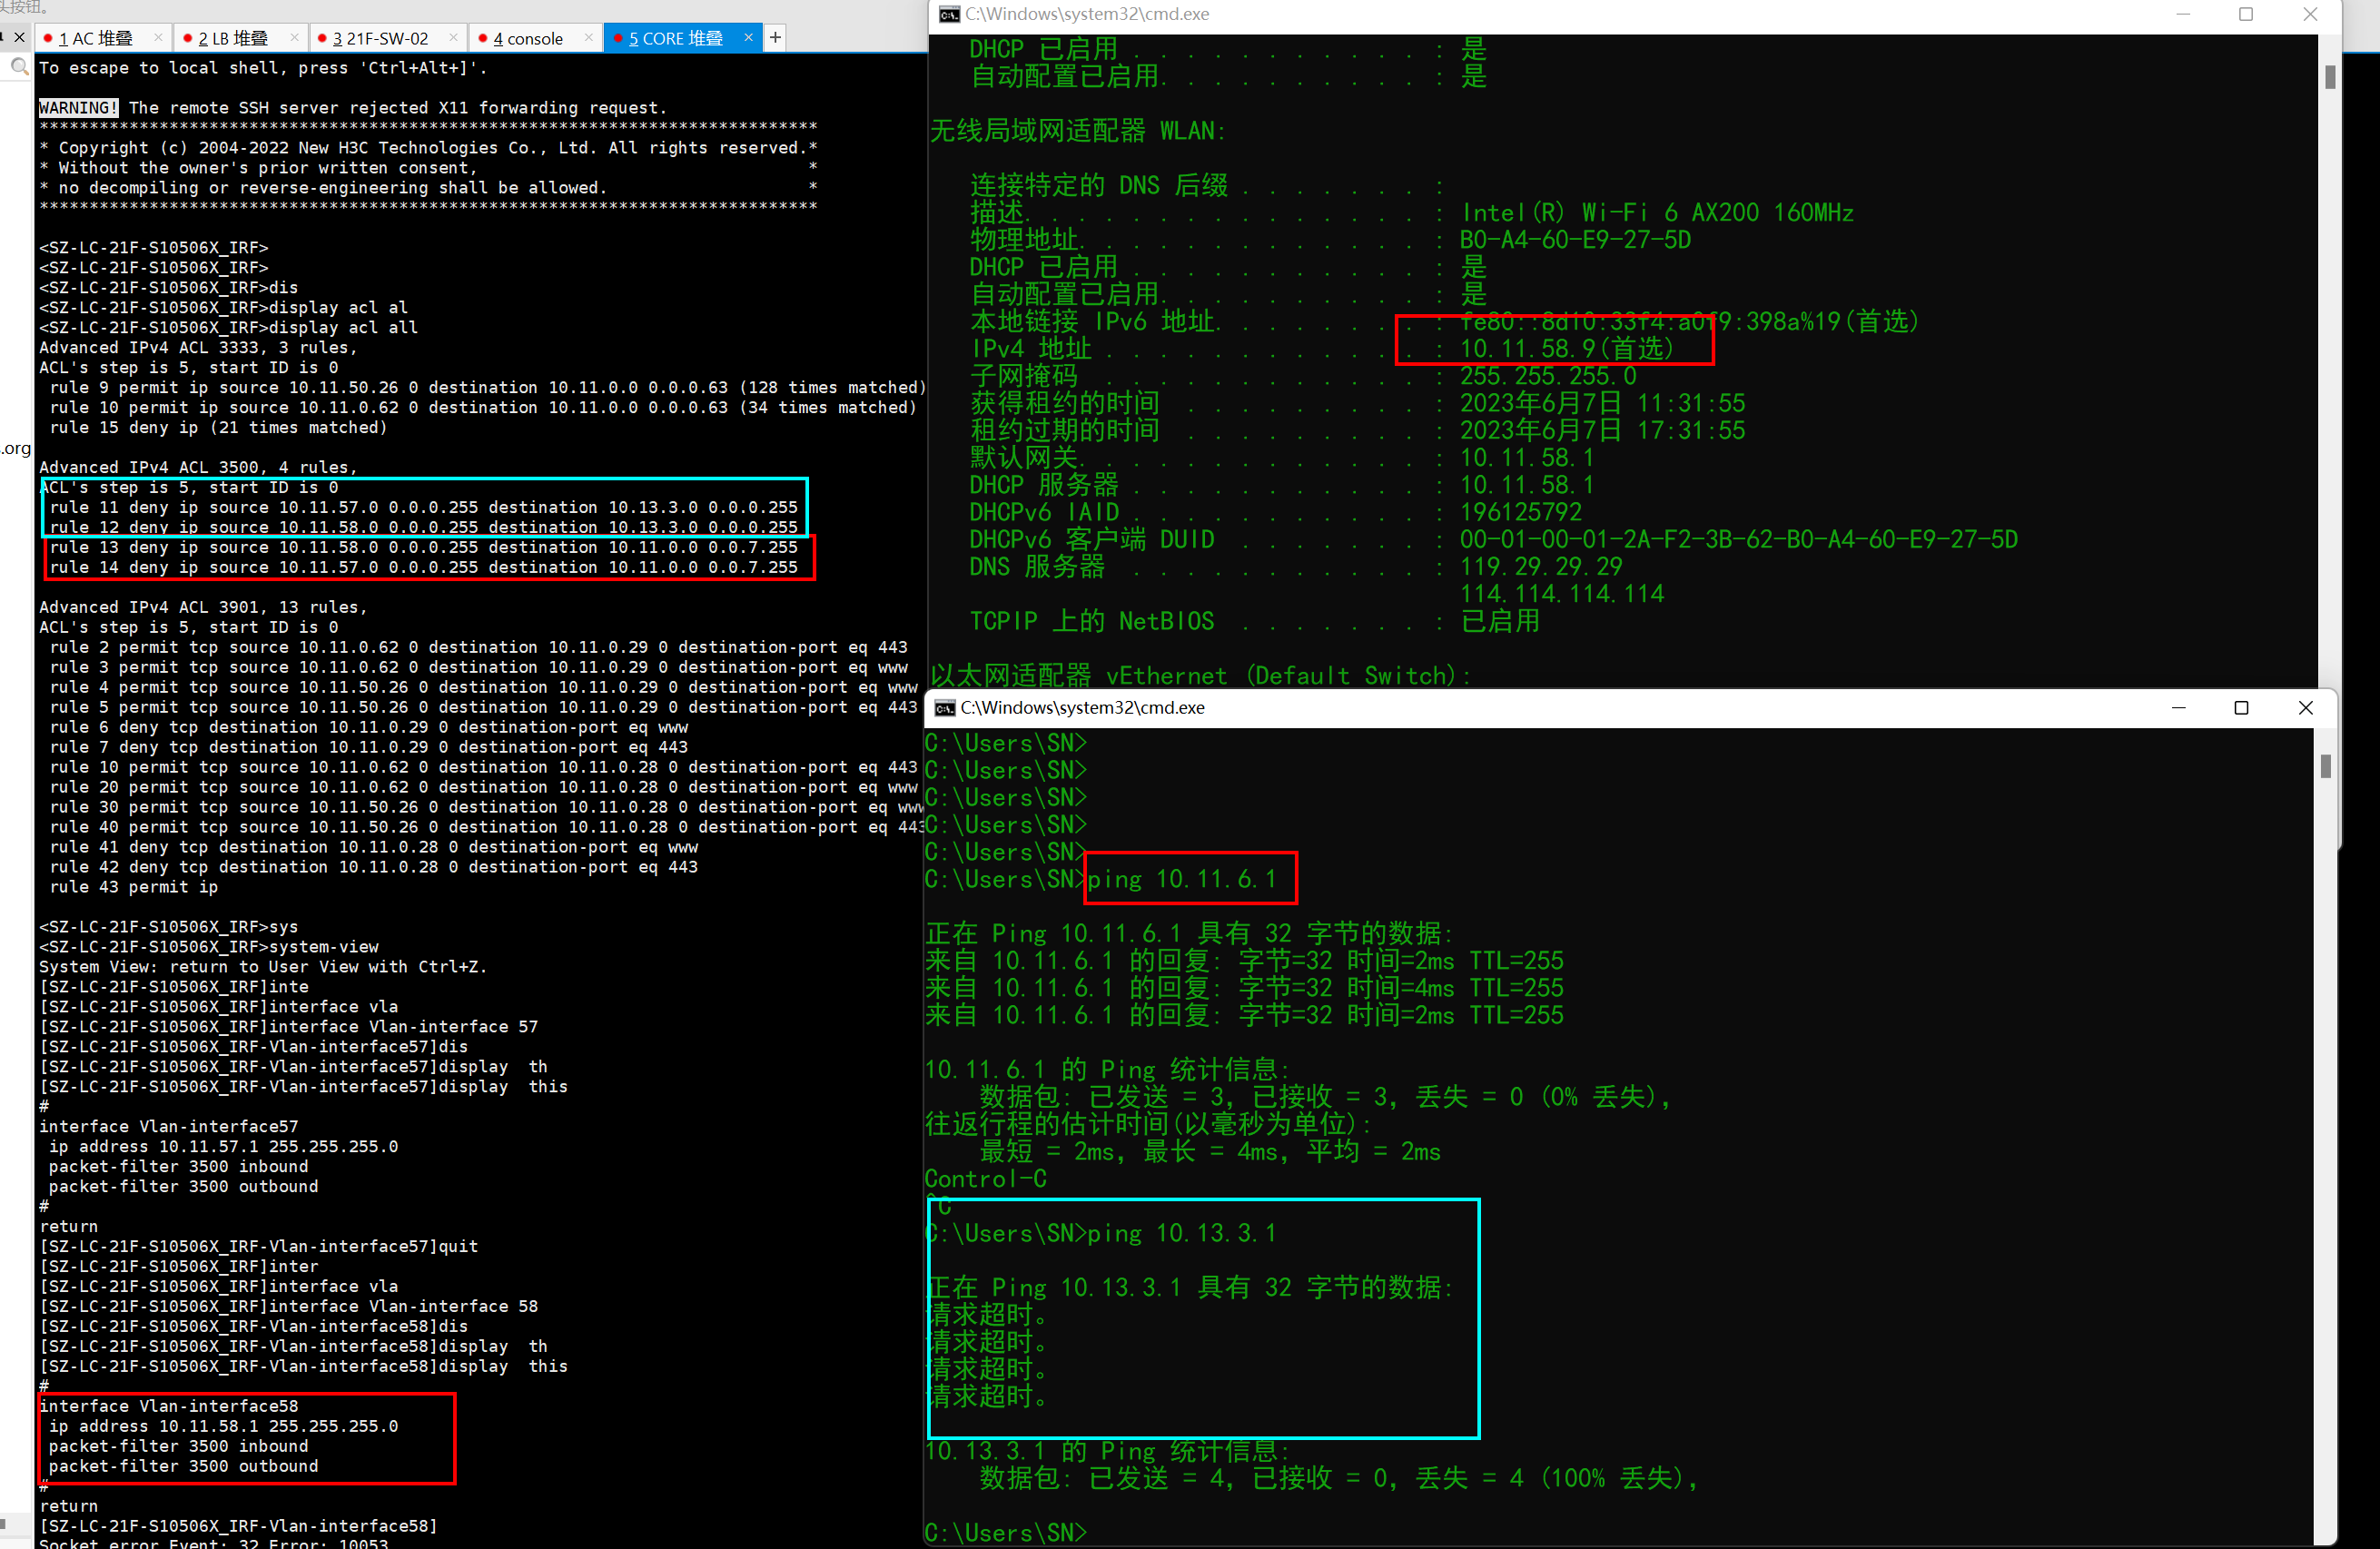Viewport: 2380px width, 1549px height.
Task: Minimize the upper cmd.exe window
Action: point(2182,14)
